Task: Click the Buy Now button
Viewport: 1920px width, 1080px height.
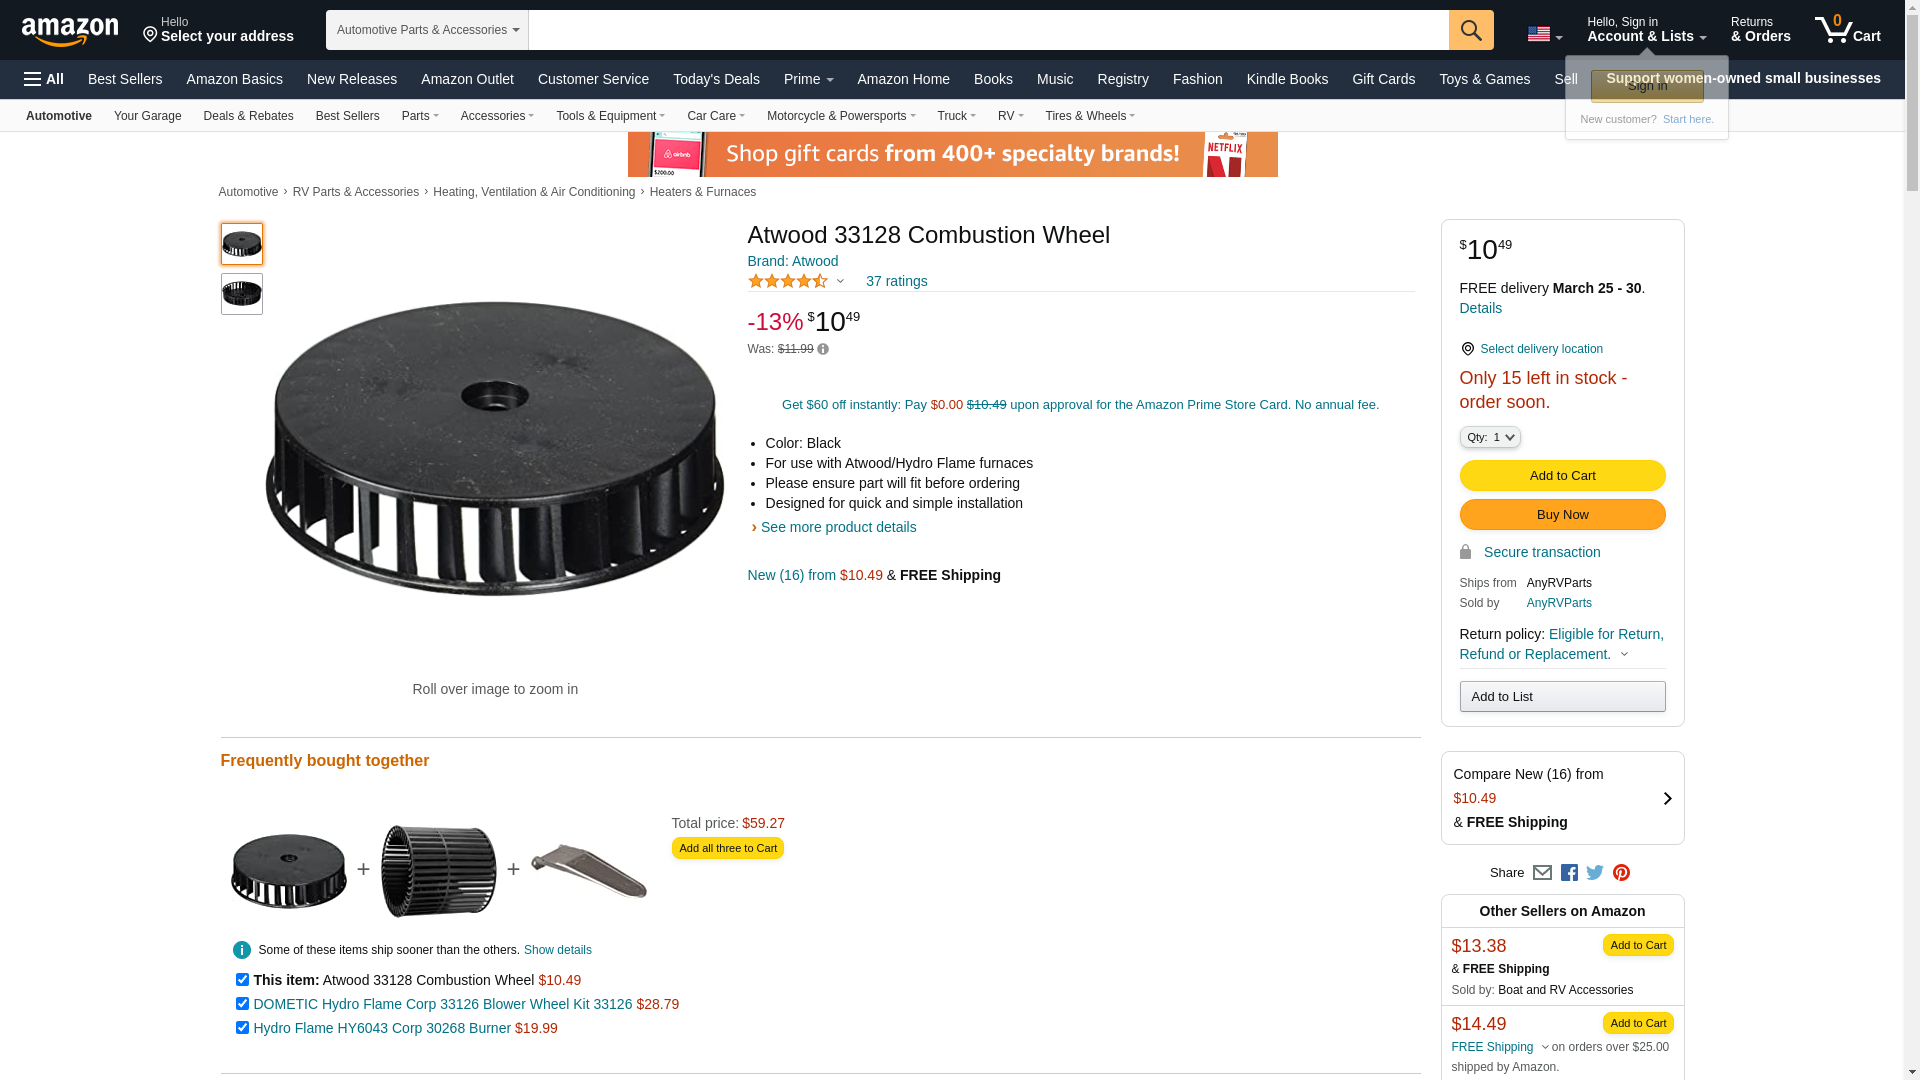Action: [x=1562, y=515]
